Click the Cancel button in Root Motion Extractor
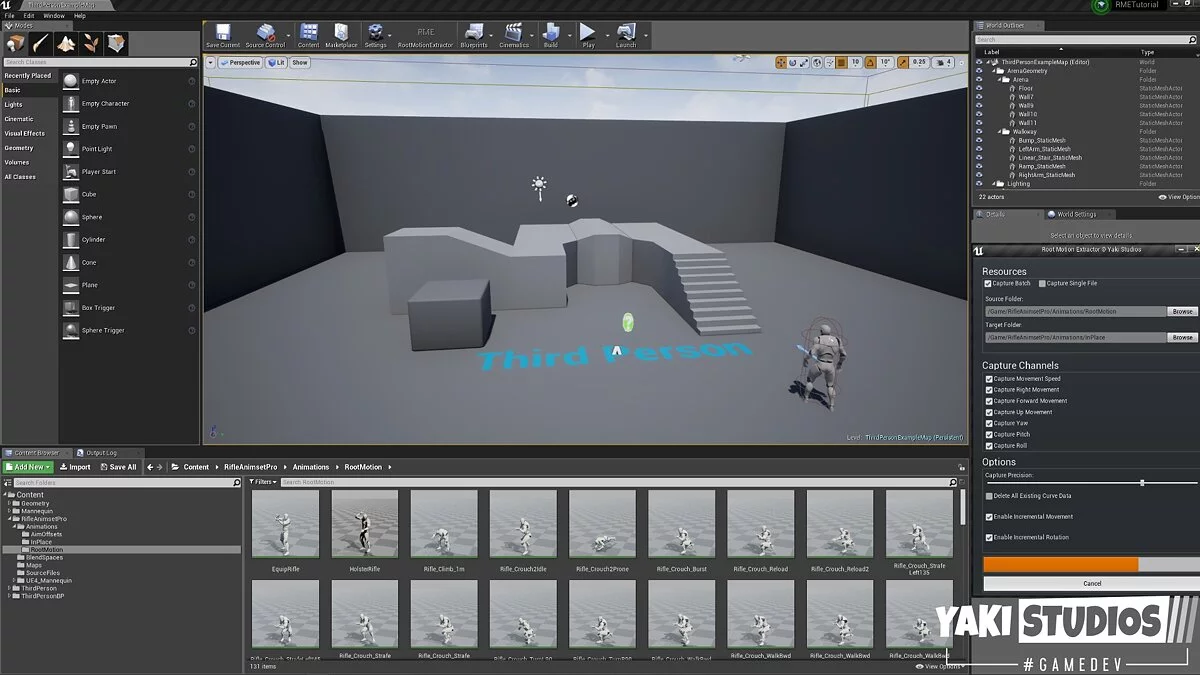This screenshot has width=1200, height=675. [1091, 583]
